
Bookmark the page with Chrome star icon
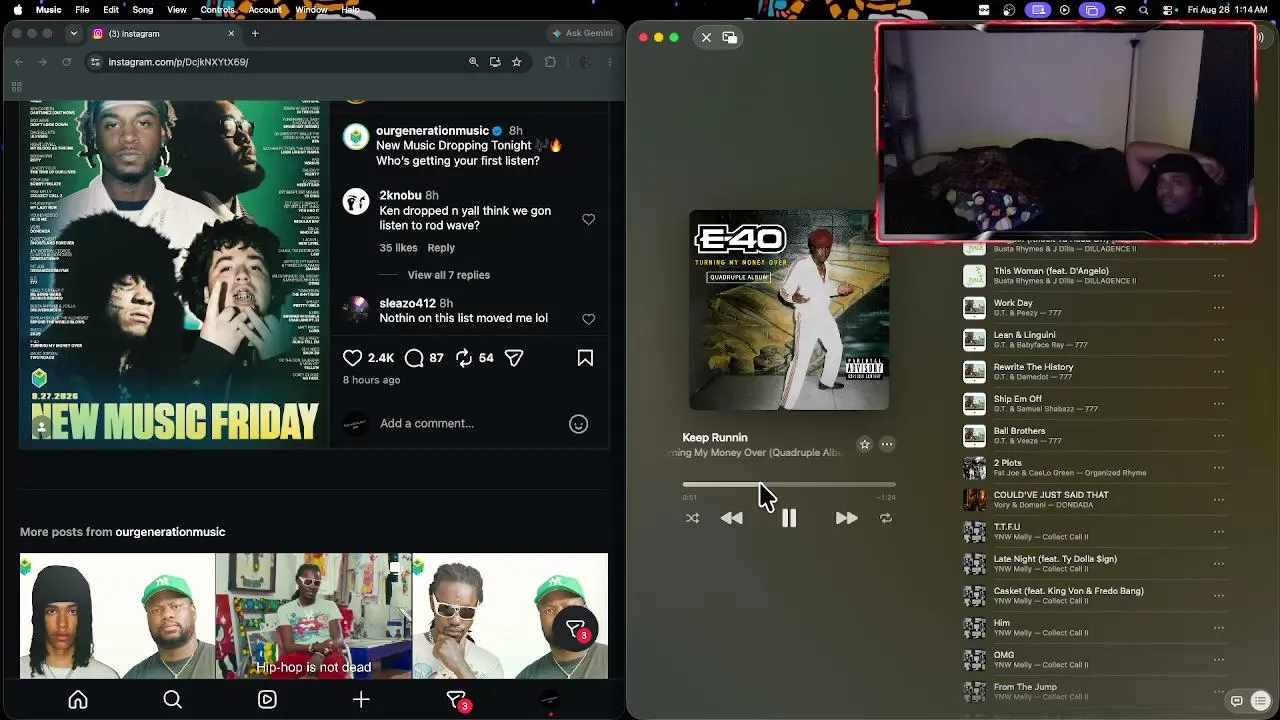tap(517, 62)
